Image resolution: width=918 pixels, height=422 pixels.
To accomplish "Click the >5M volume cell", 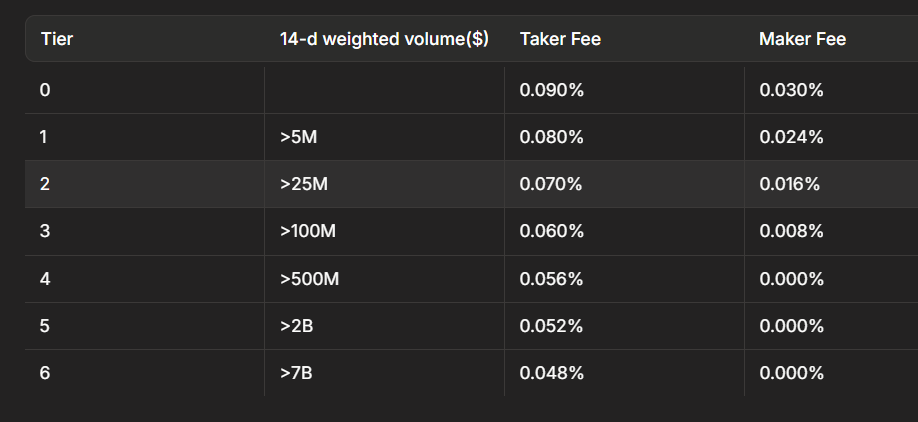I will pos(299,137).
